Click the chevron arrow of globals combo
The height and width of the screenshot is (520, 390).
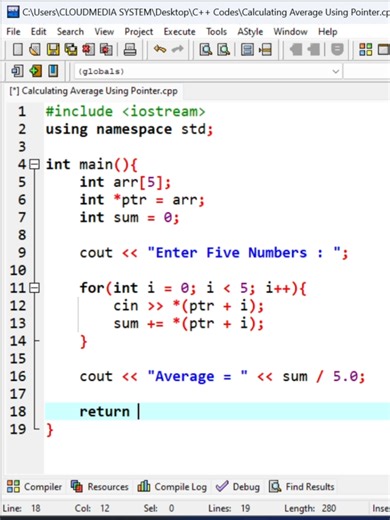click(336, 71)
